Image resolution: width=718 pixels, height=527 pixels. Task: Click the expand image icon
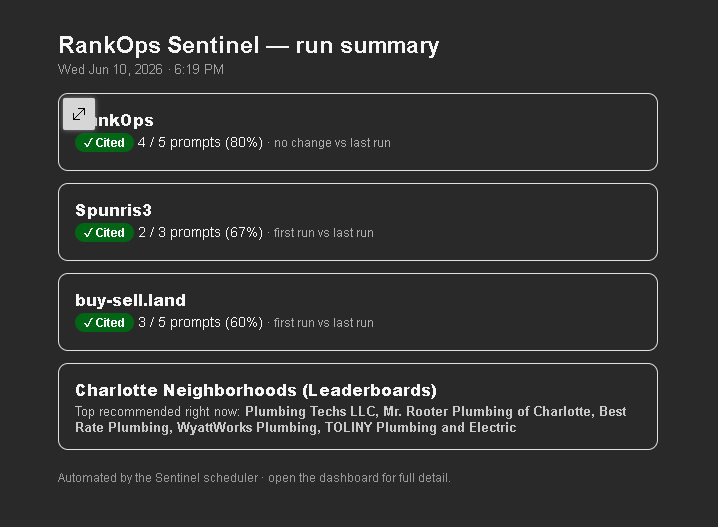(79, 114)
